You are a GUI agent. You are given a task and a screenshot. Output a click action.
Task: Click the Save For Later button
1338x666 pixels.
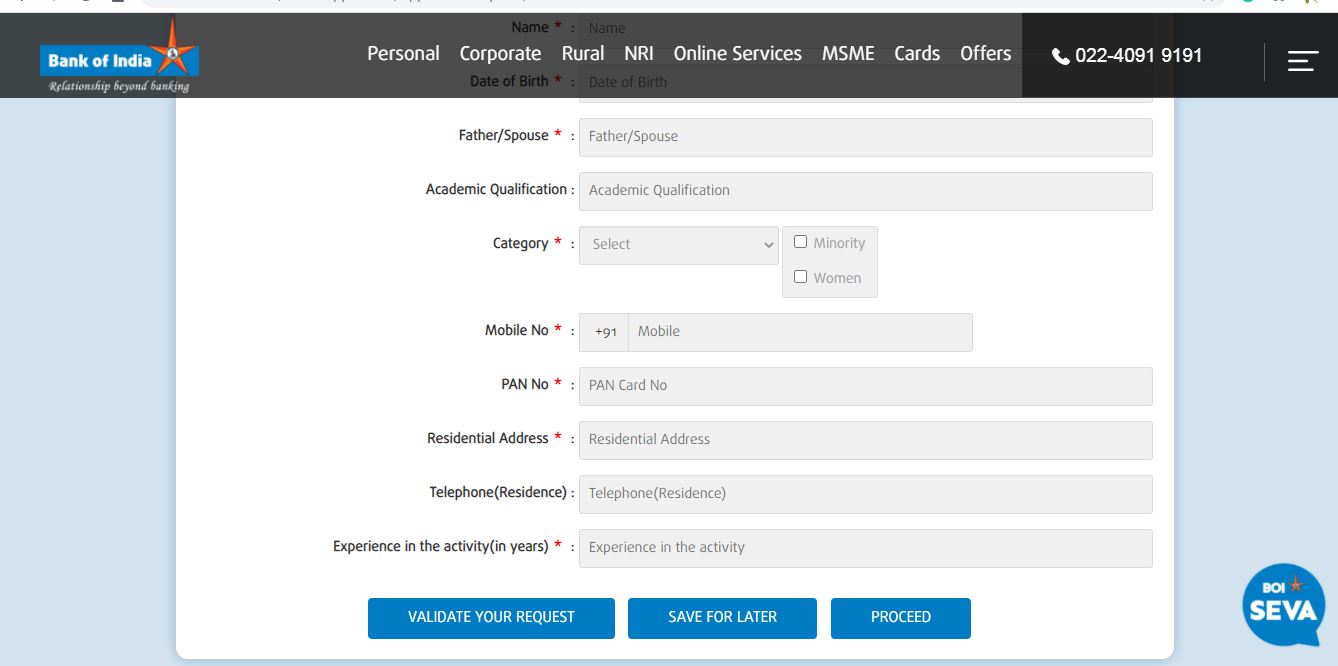click(x=722, y=617)
